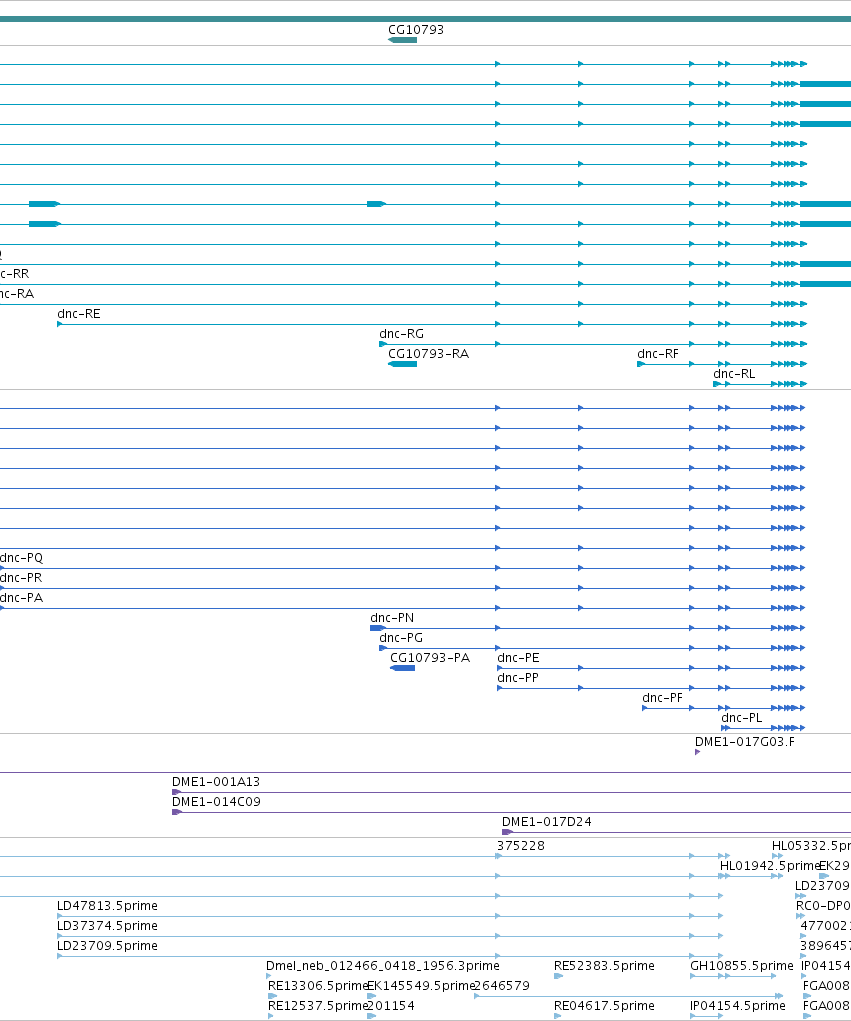Click the LD47813.5prime EST label
Screen dimensions: 851x1021
[x=107, y=906]
